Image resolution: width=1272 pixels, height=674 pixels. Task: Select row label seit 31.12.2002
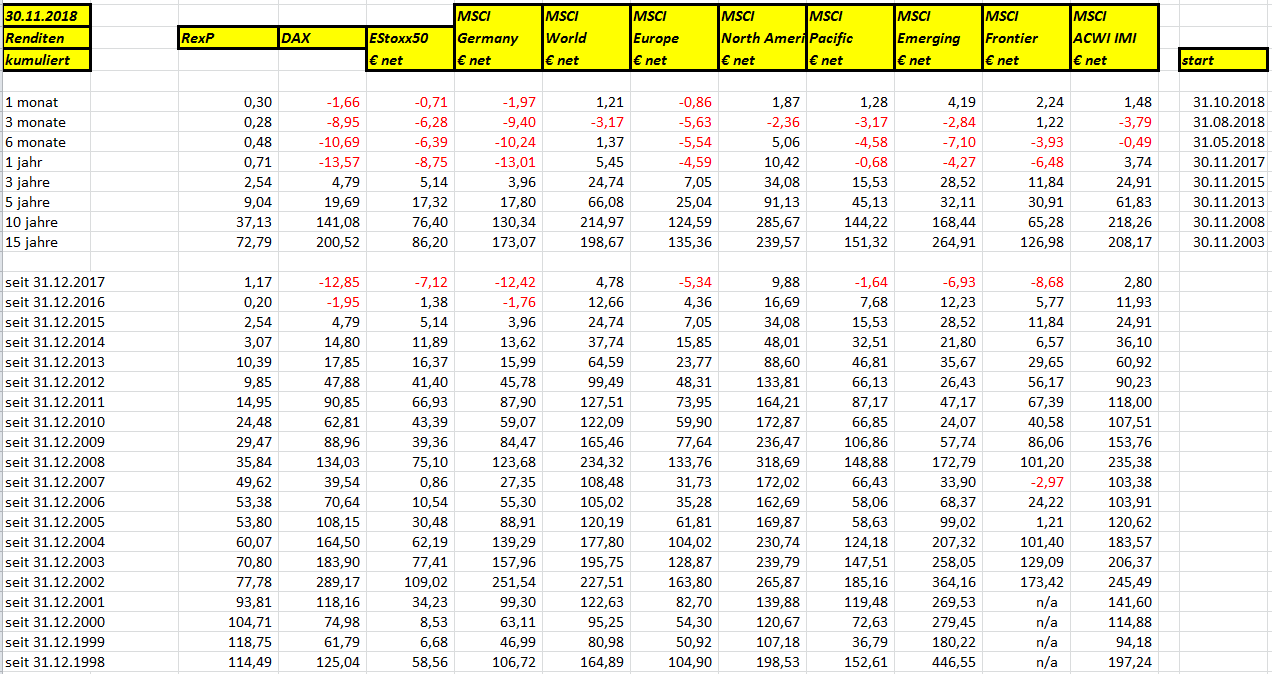55,582
